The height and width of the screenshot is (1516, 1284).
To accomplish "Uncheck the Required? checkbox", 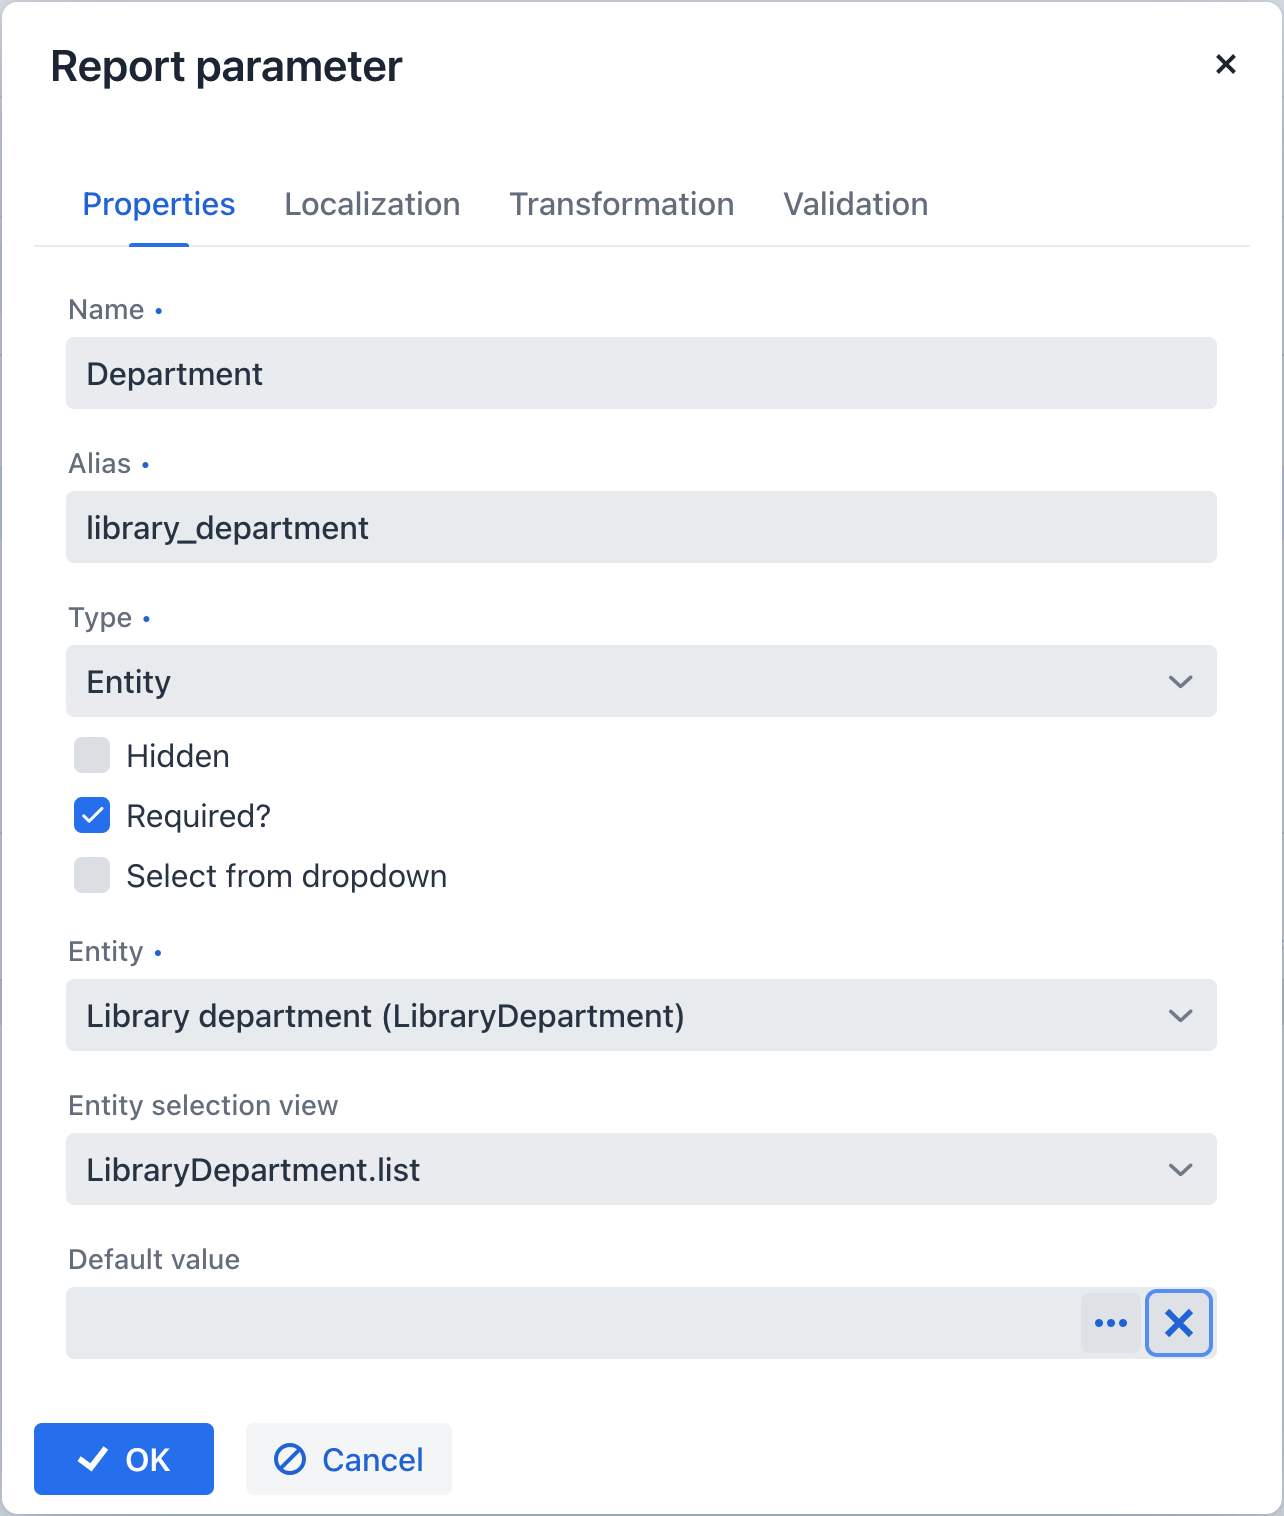I will tap(92, 816).
